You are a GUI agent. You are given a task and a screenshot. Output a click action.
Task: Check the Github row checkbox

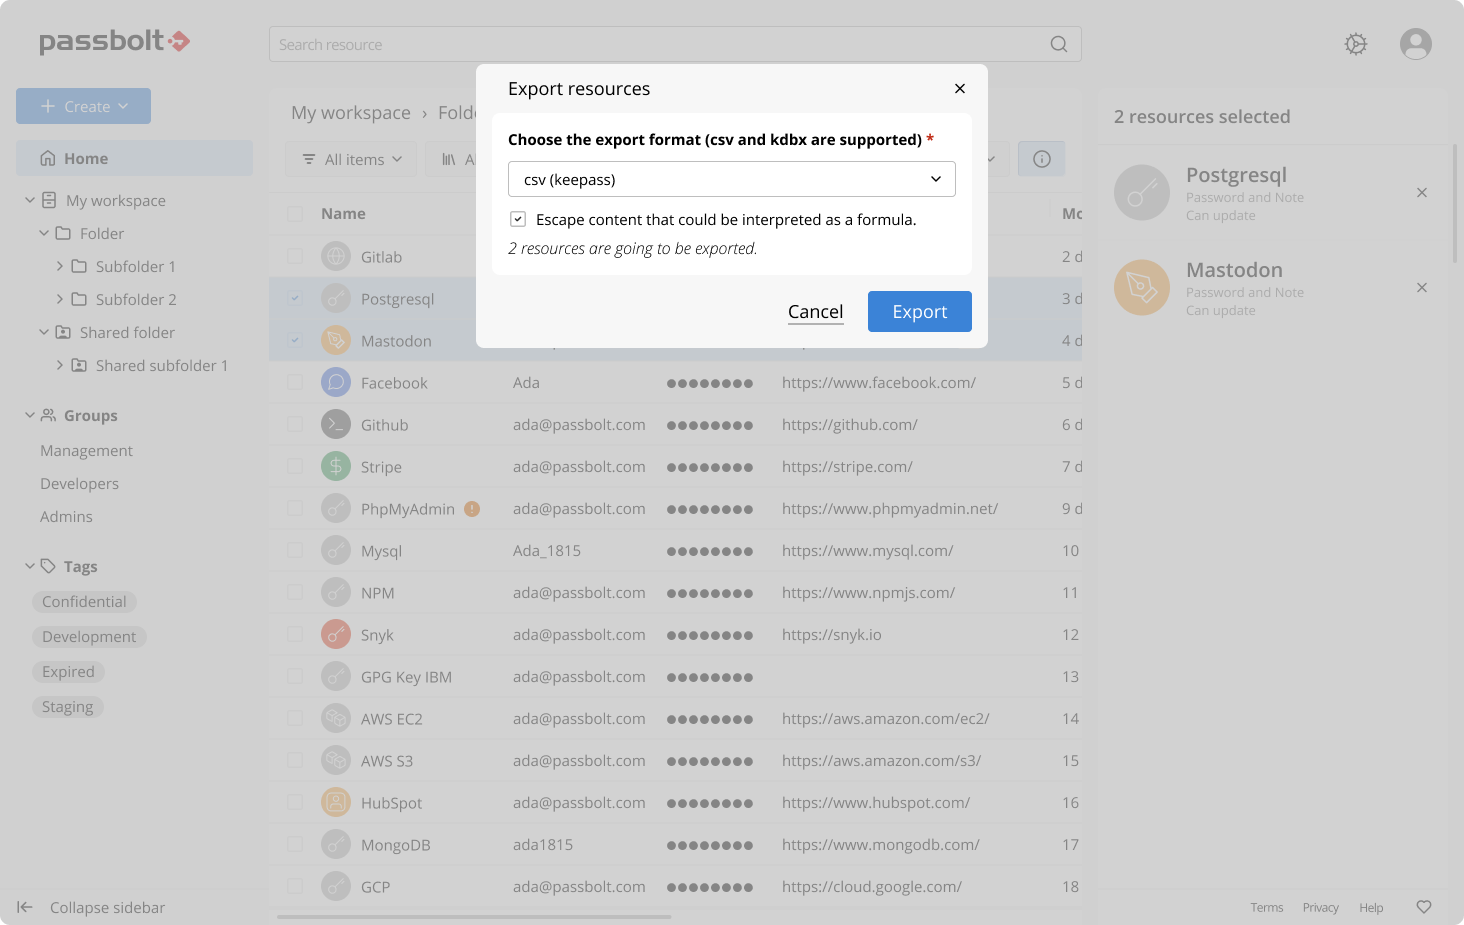[x=295, y=425]
